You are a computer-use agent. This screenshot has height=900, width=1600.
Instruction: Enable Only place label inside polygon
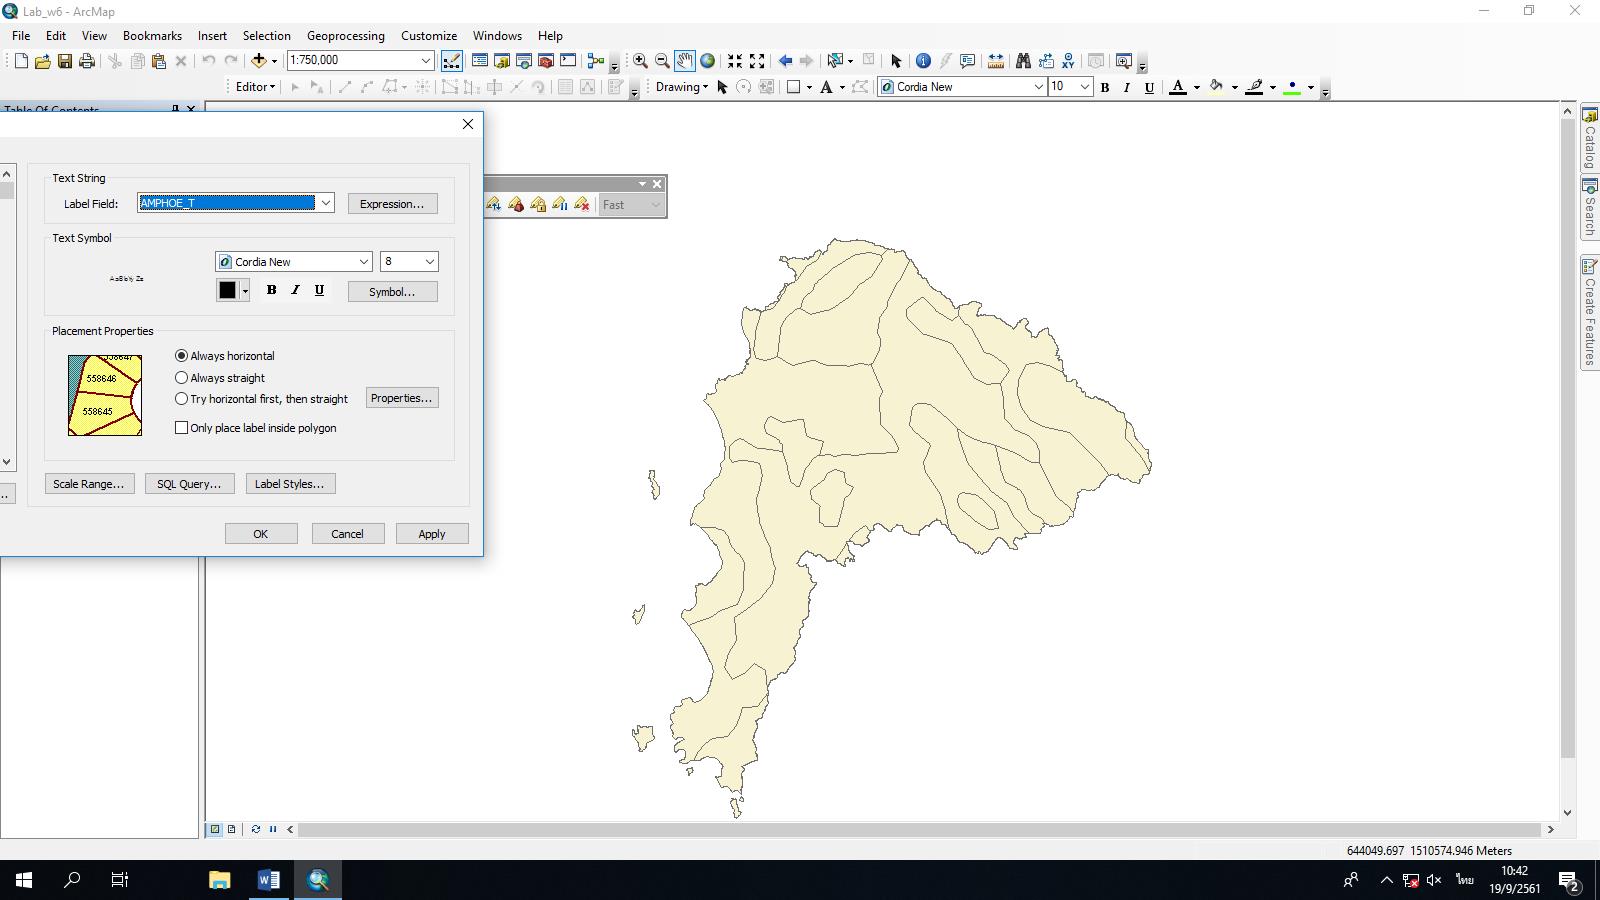click(181, 427)
